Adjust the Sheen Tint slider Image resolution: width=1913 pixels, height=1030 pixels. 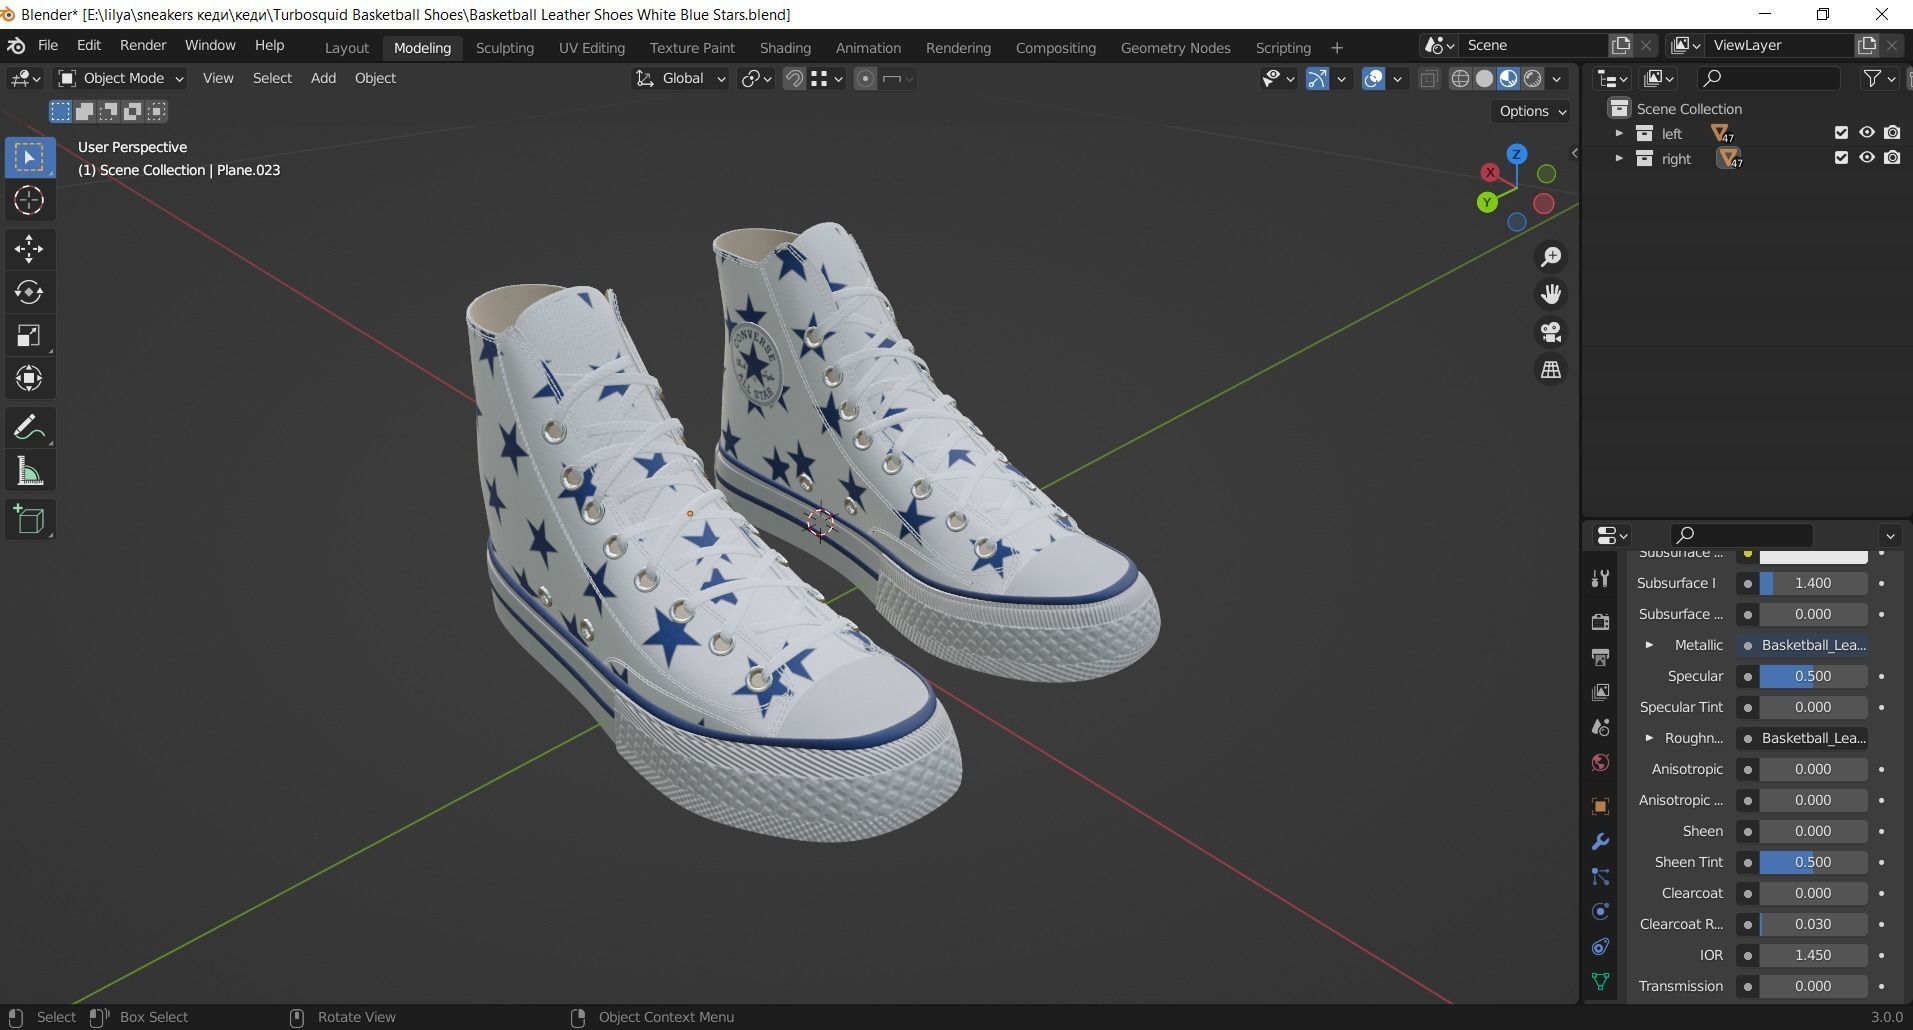[1813, 862]
